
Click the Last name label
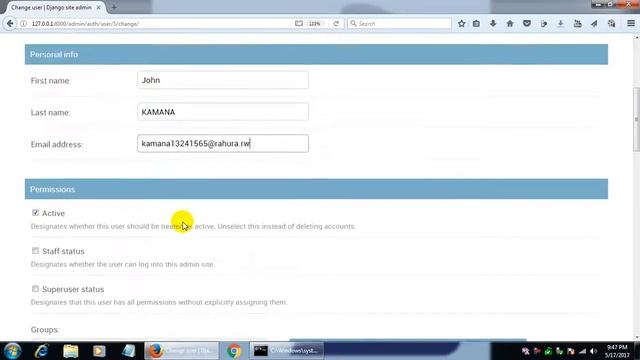coord(51,113)
